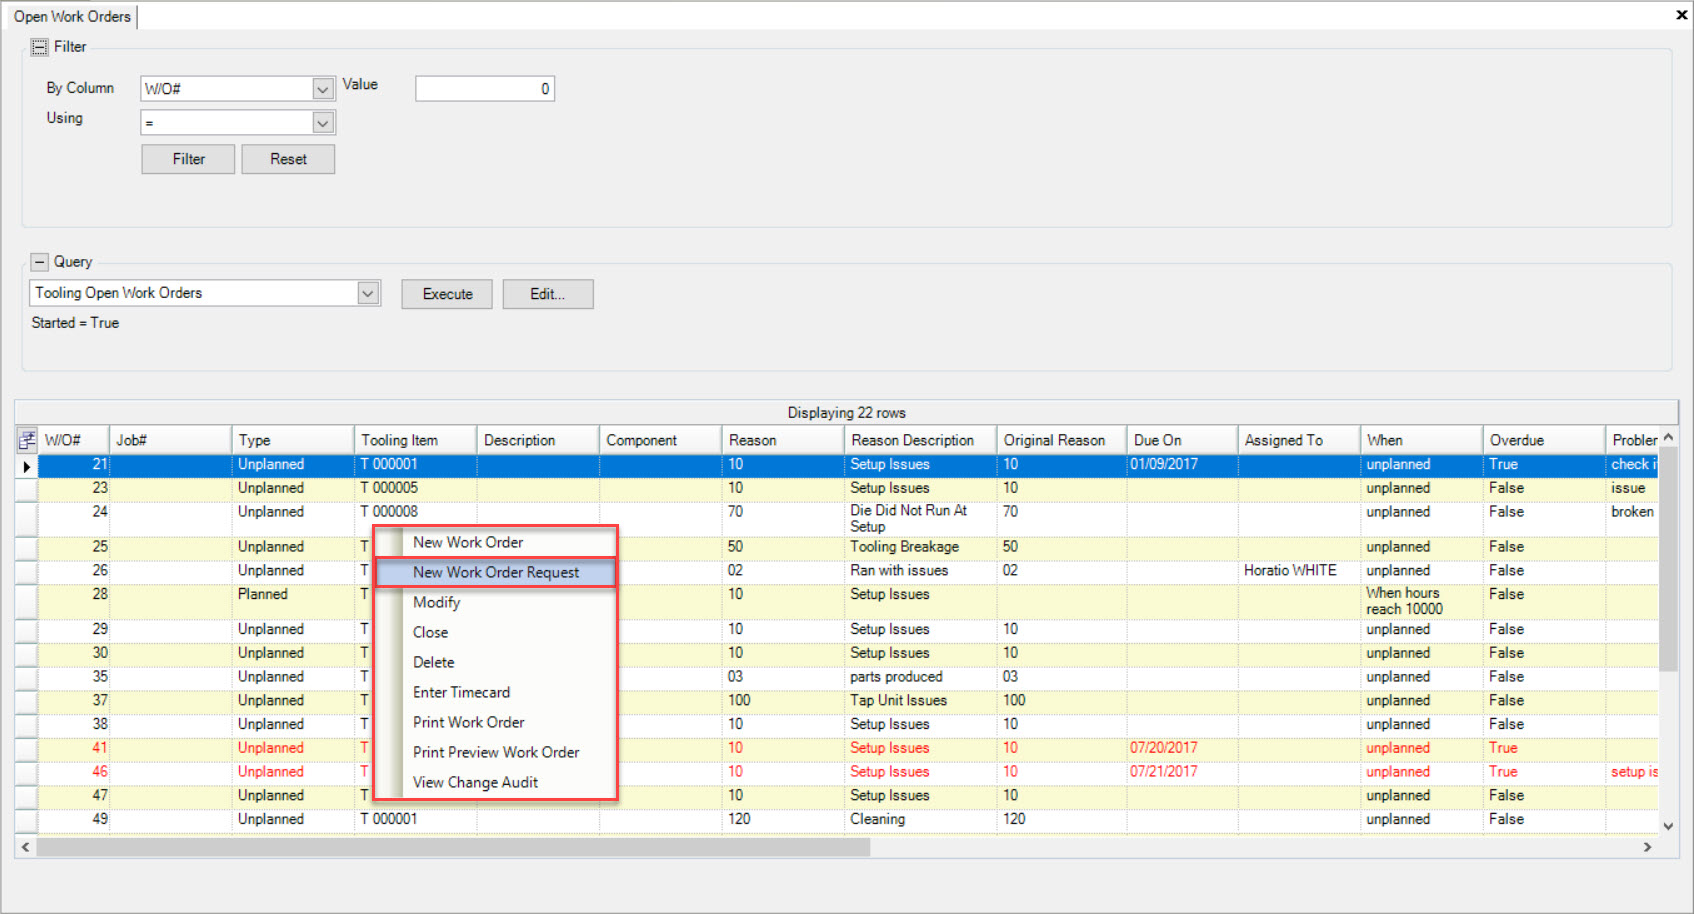The height and width of the screenshot is (914, 1694).
Task: Click the Edit... button
Action: [x=548, y=294]
